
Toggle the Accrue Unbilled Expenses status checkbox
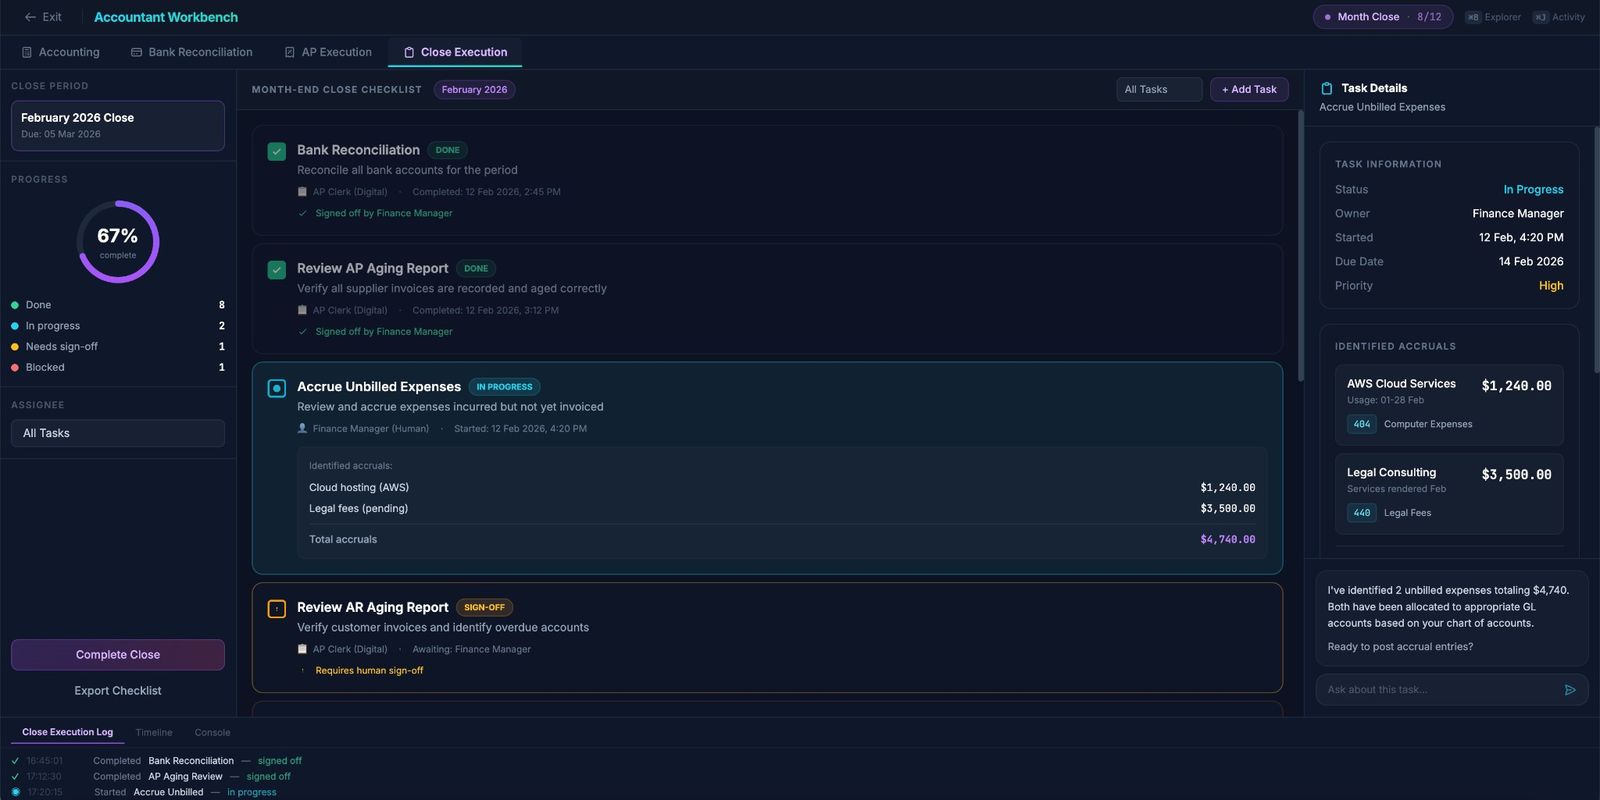click(x=277, y=388)
